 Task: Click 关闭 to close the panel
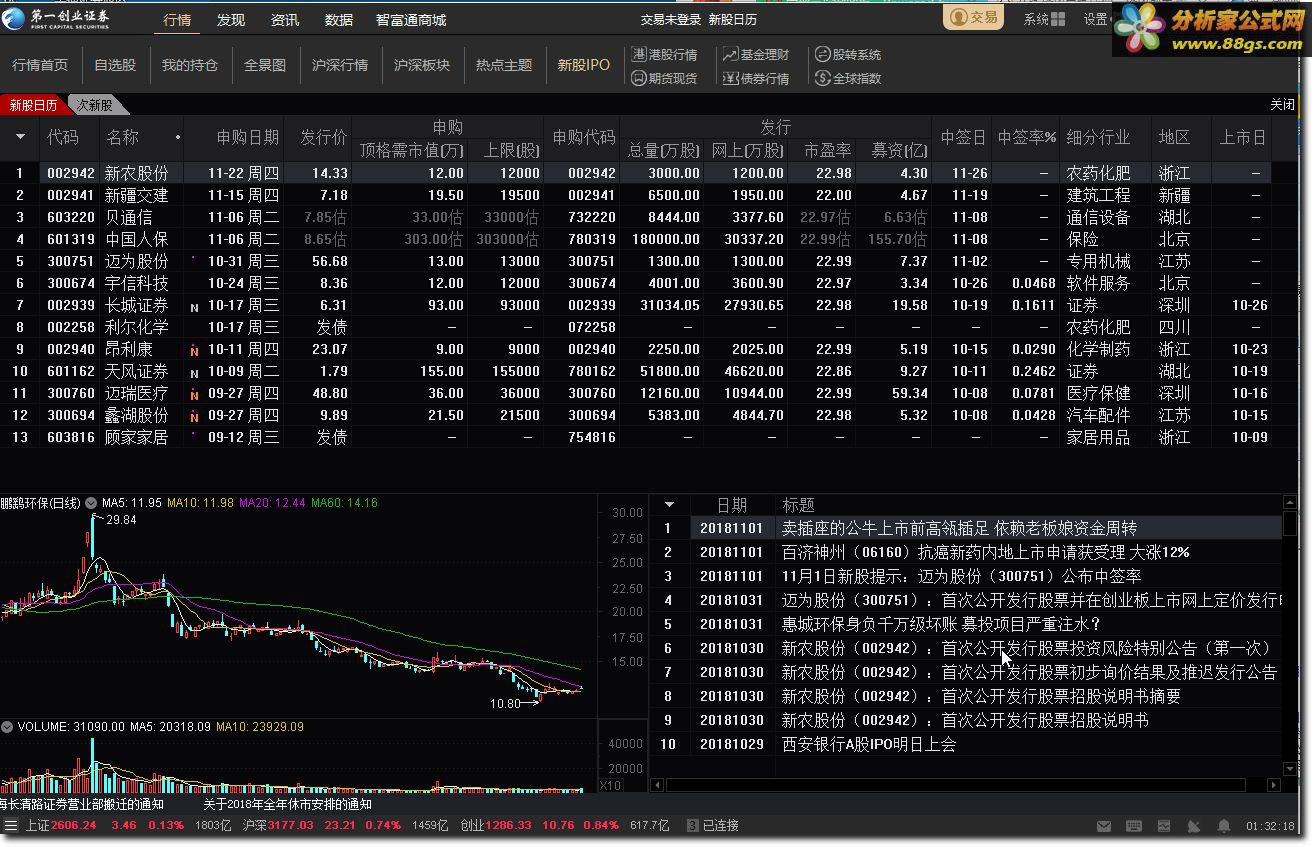tap(1282, 105)
